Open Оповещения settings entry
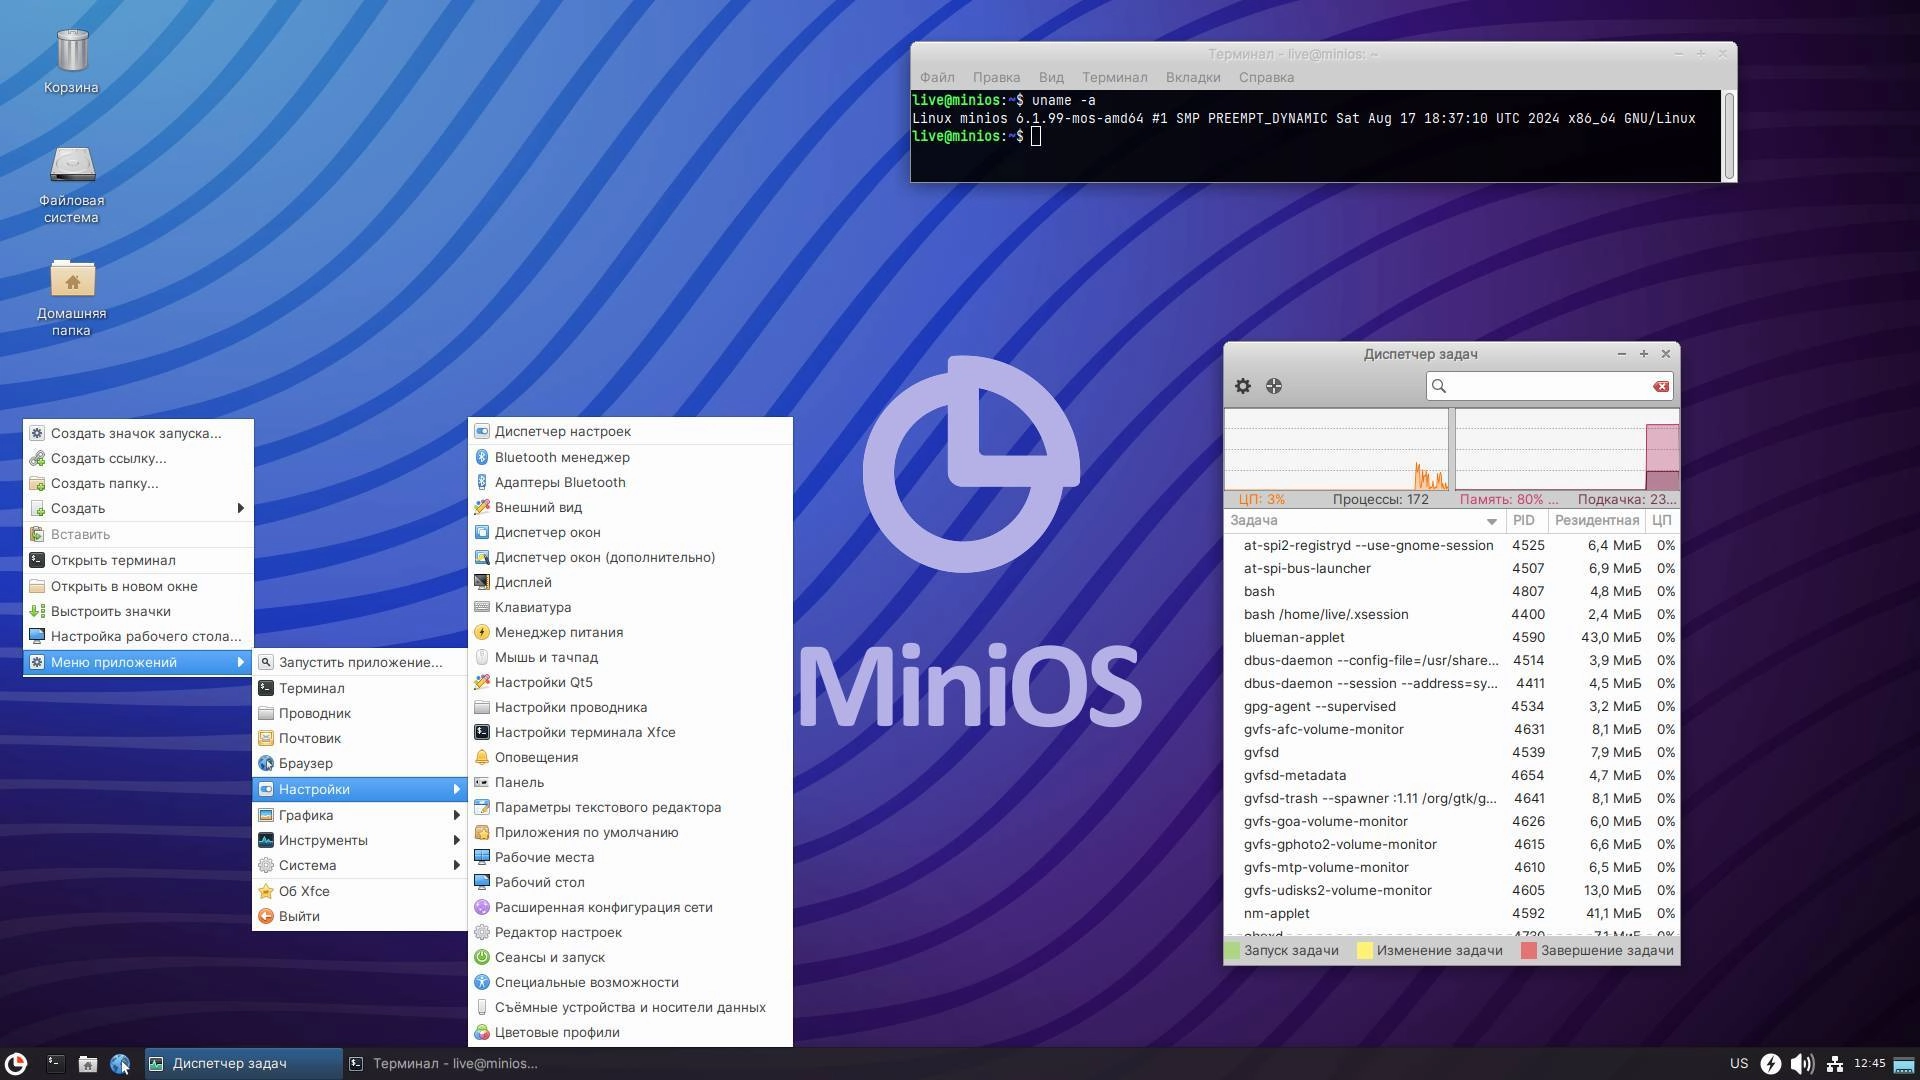Viewport: 1920px width, 1080px height. tap(630, 757)
